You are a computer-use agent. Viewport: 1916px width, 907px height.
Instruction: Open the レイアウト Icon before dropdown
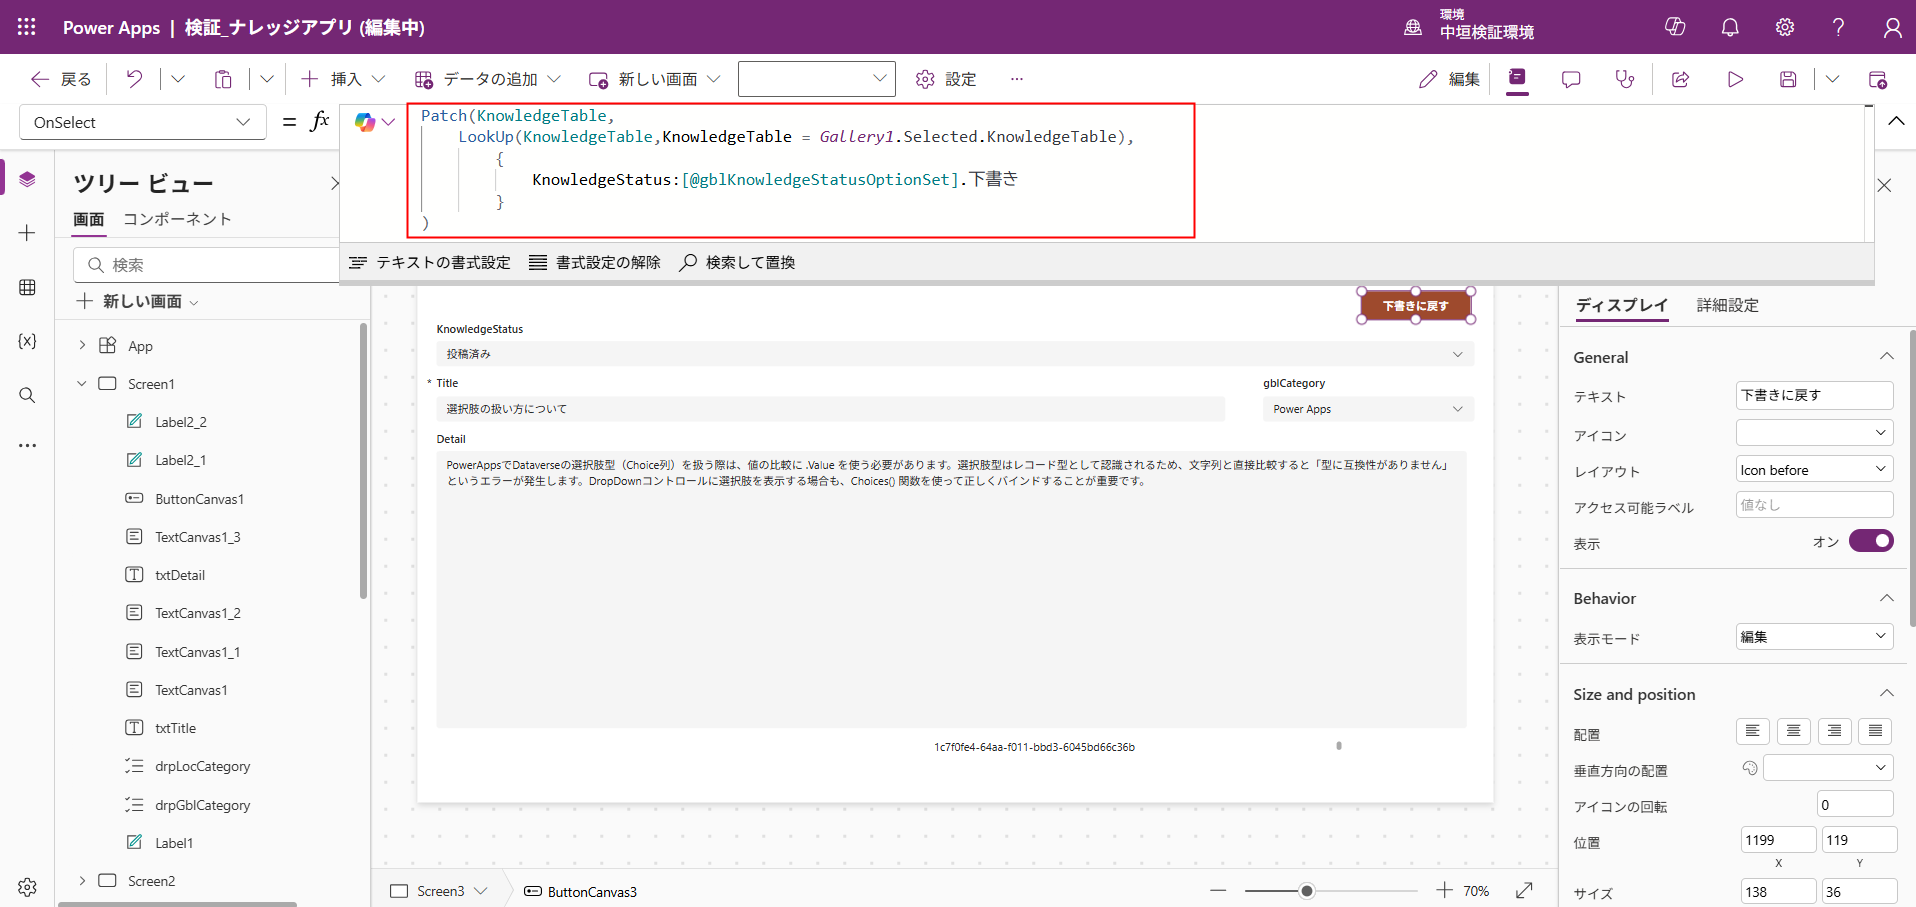[x=1813, y=470]
